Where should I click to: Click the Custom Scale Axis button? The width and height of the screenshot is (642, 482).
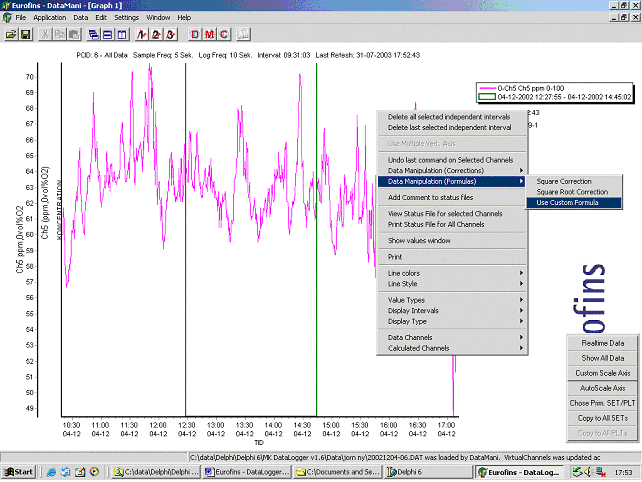coord(603,373)
